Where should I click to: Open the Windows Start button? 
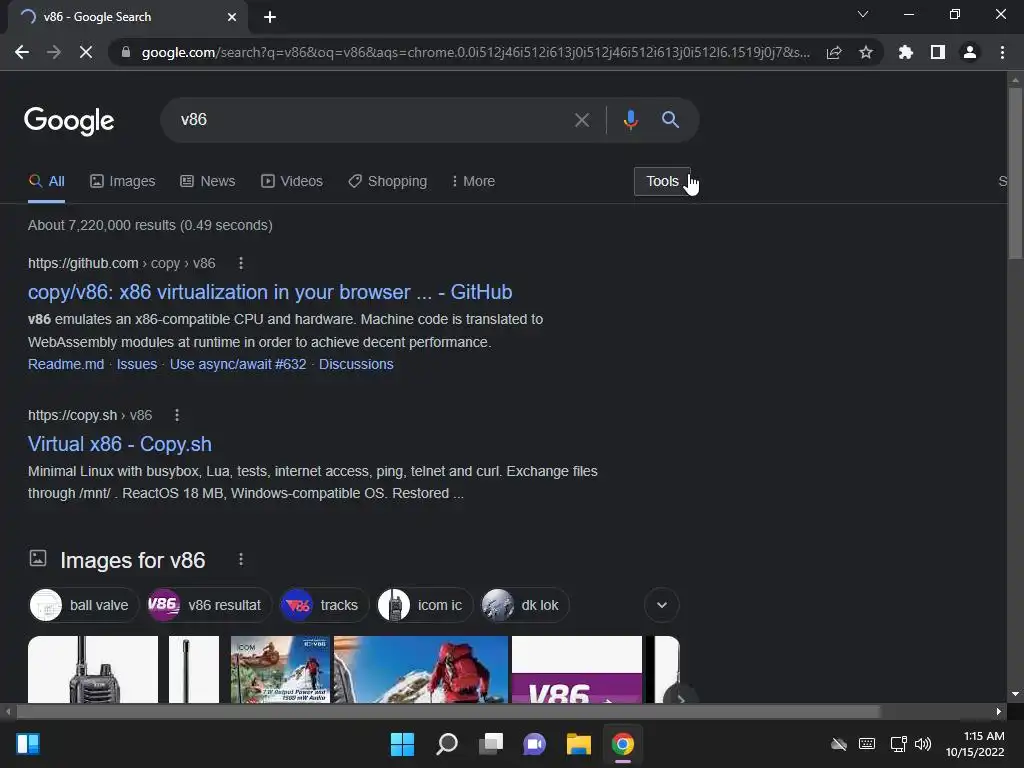point(402,744)
